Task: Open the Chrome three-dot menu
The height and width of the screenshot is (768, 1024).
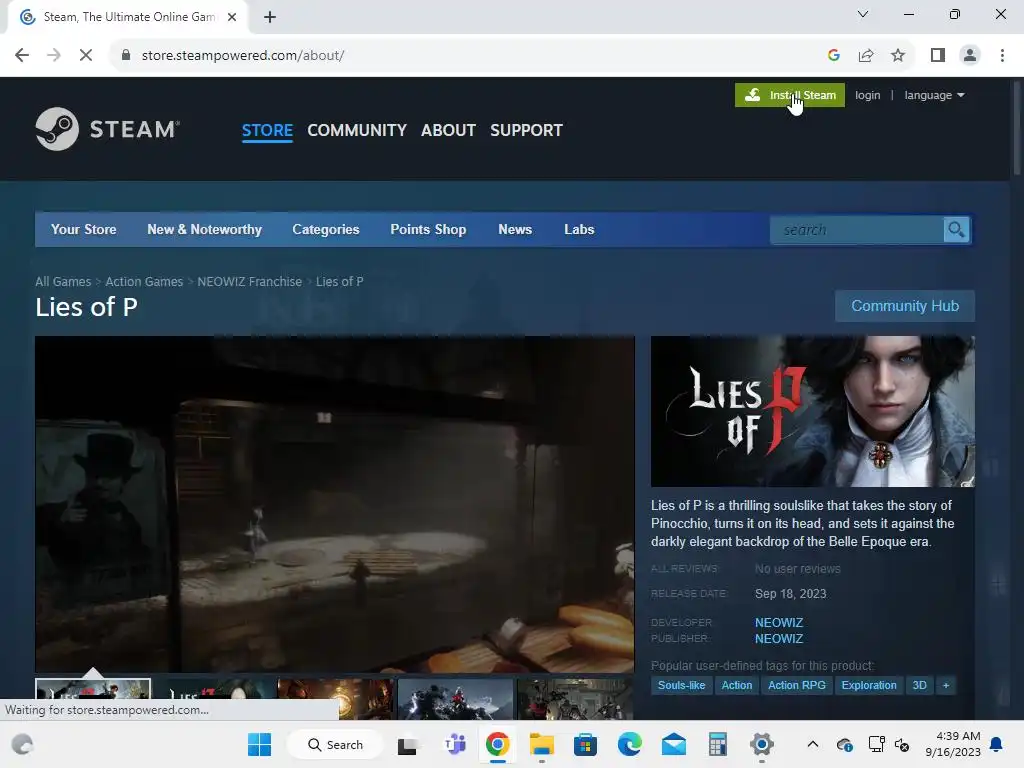Action: [x=1002, y=56]
